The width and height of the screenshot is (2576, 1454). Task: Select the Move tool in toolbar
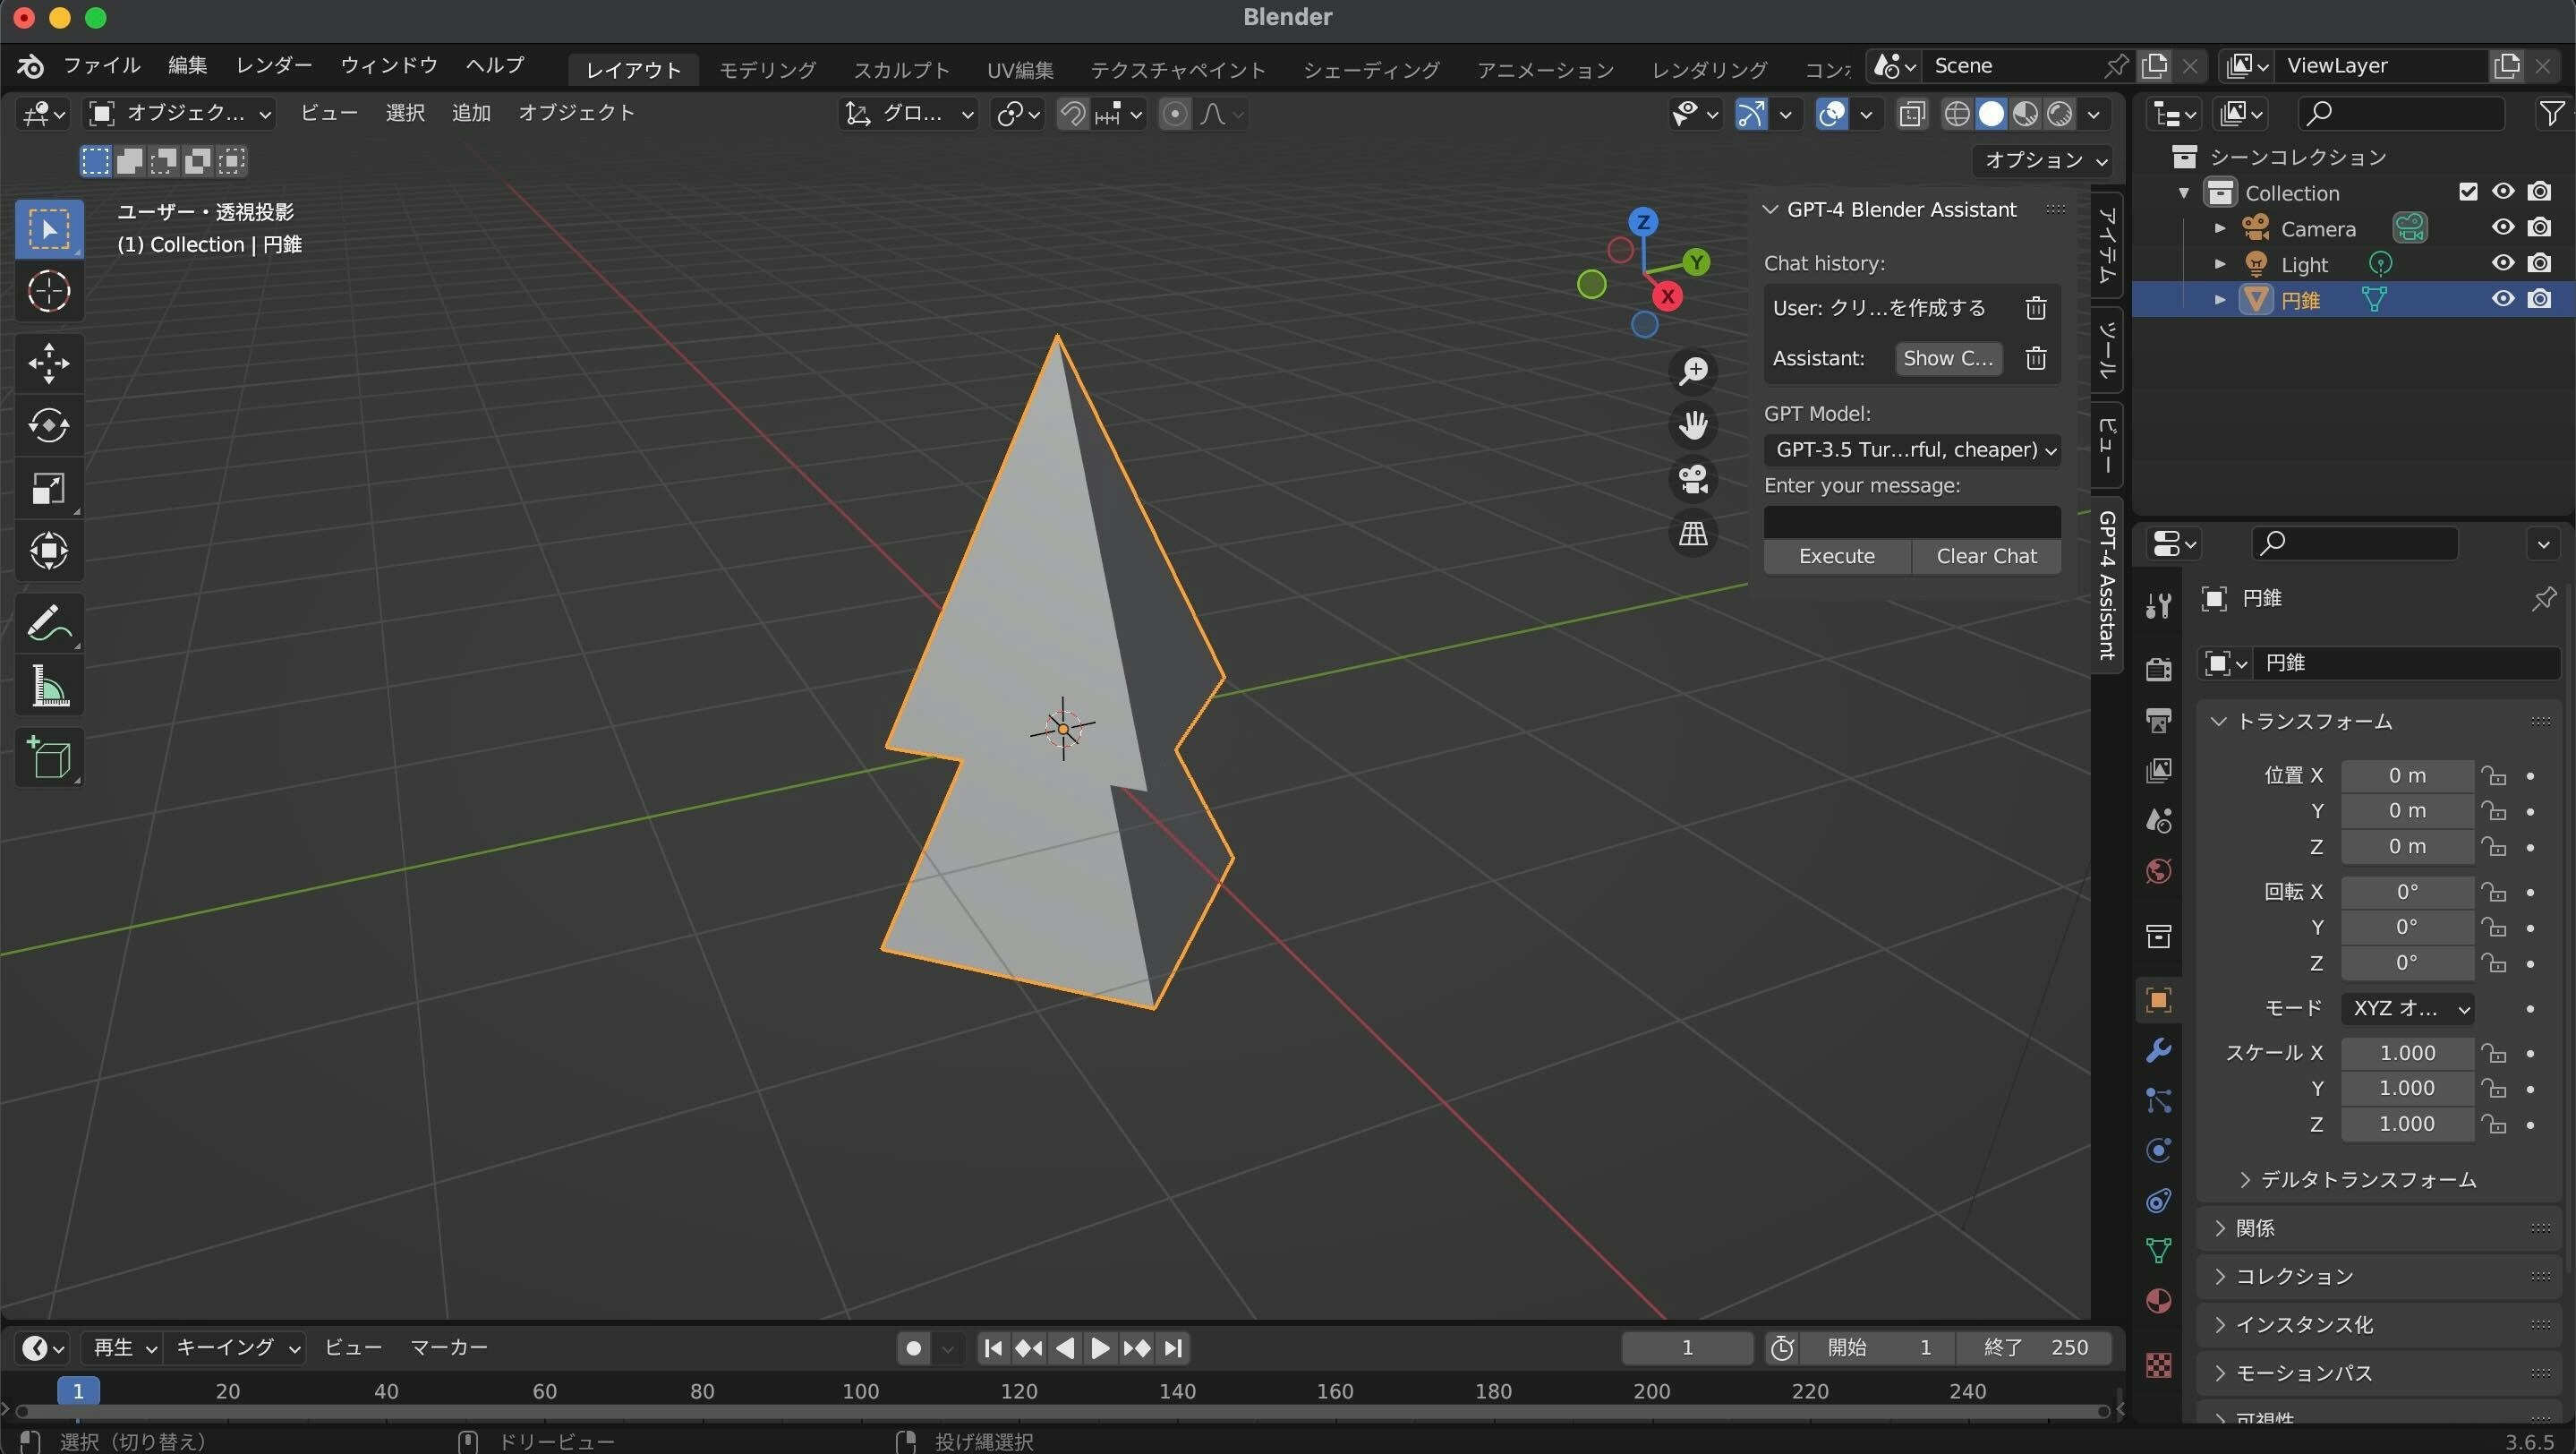click(x=48, y=363)
